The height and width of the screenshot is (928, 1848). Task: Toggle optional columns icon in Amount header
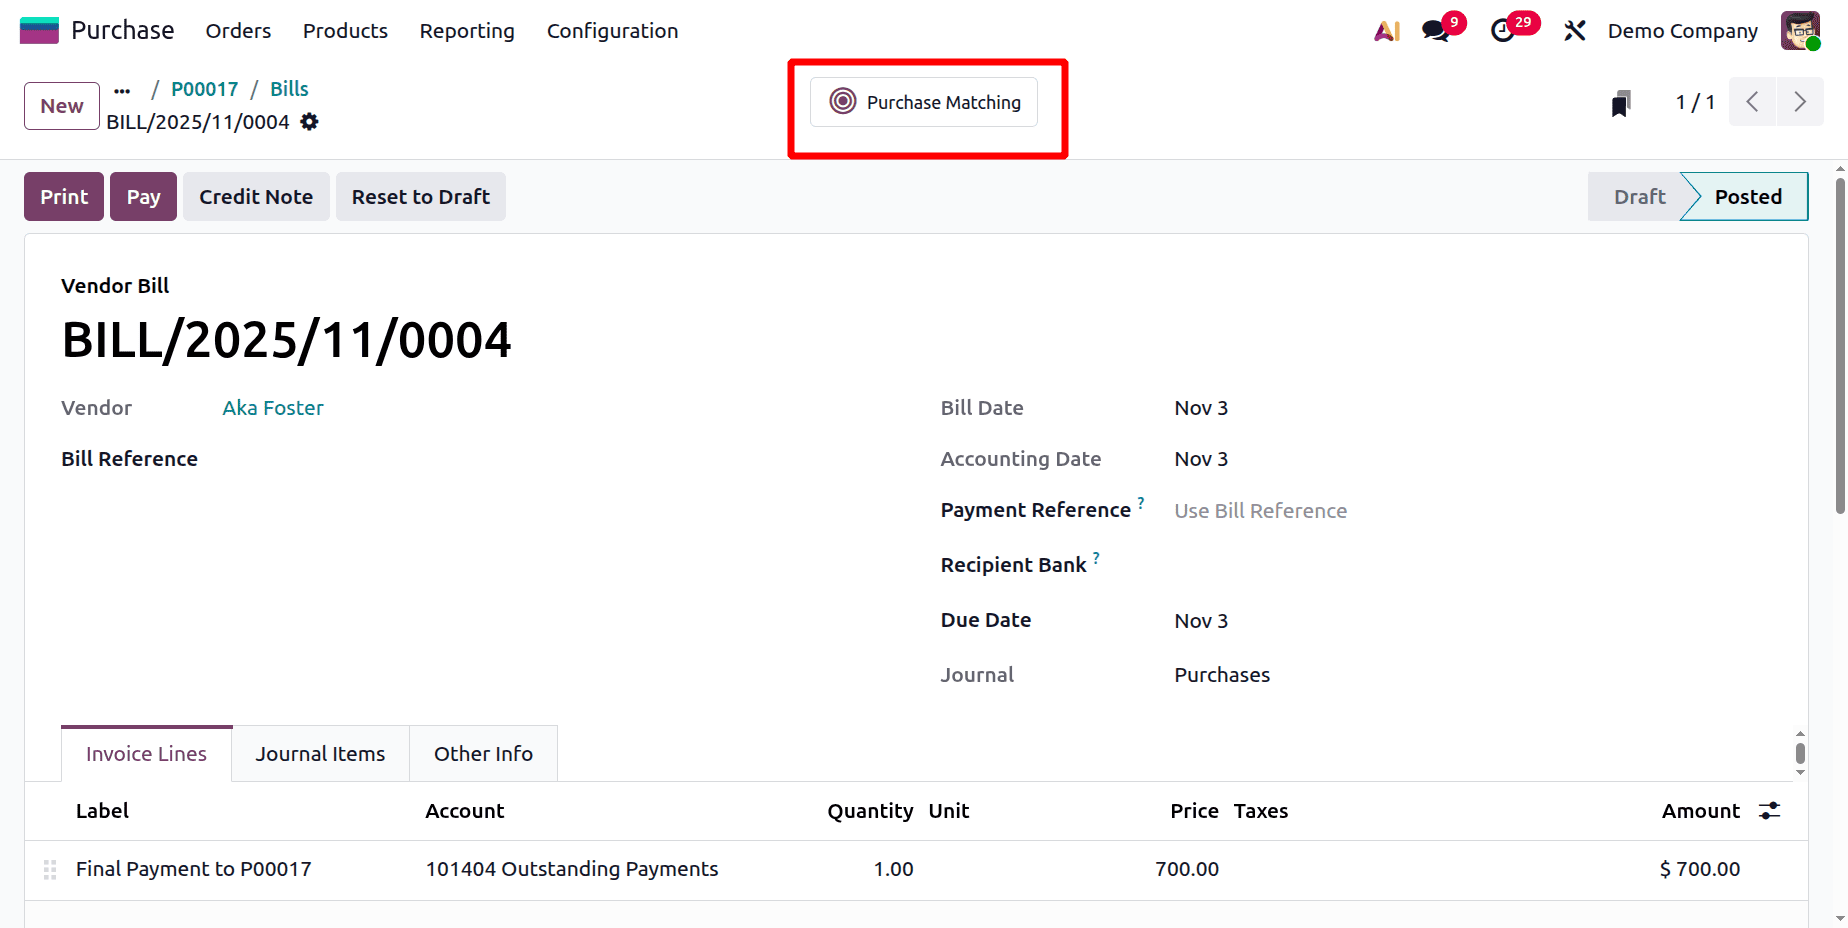pyautogui.click(x=1769, y=810)
